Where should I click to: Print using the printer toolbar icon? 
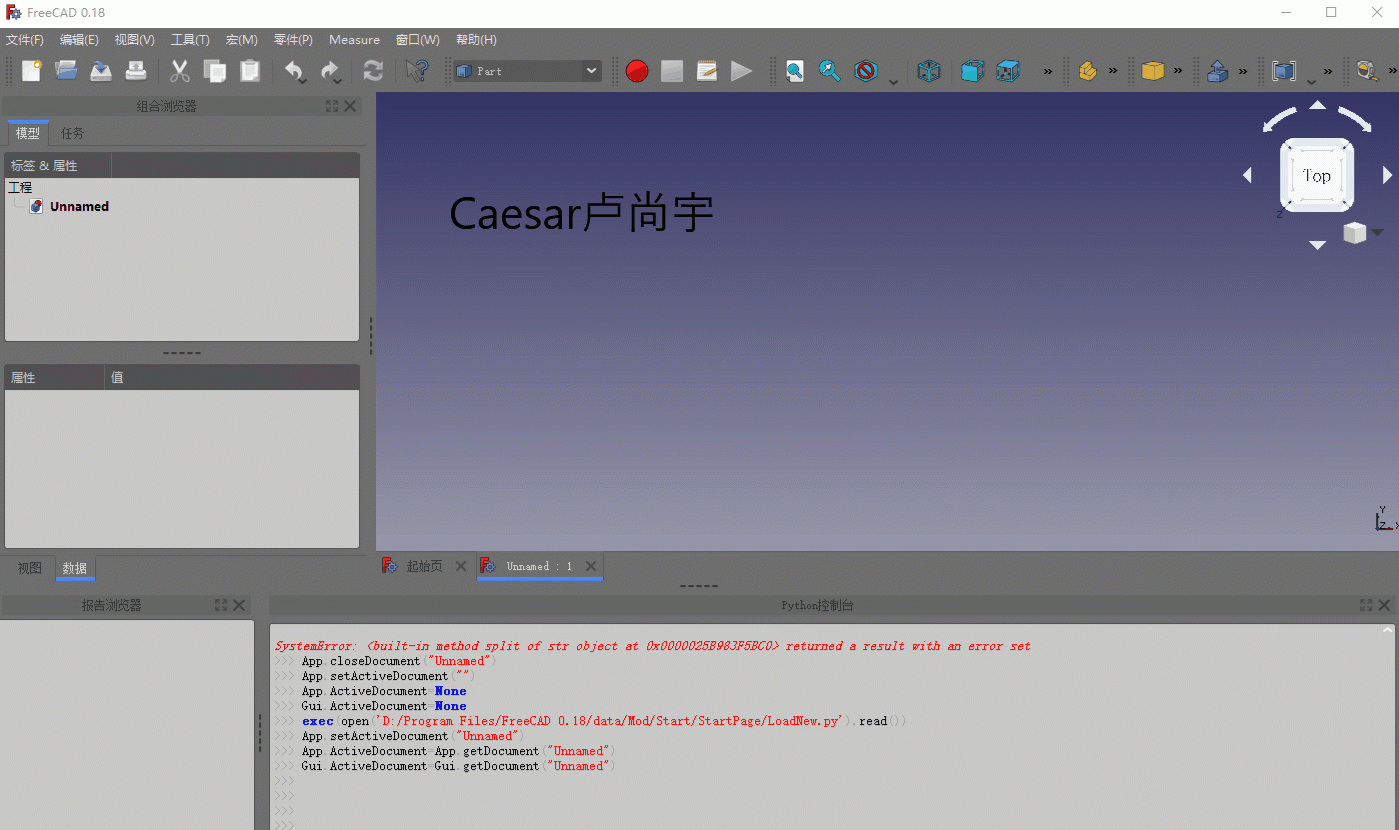click(136, 71)
